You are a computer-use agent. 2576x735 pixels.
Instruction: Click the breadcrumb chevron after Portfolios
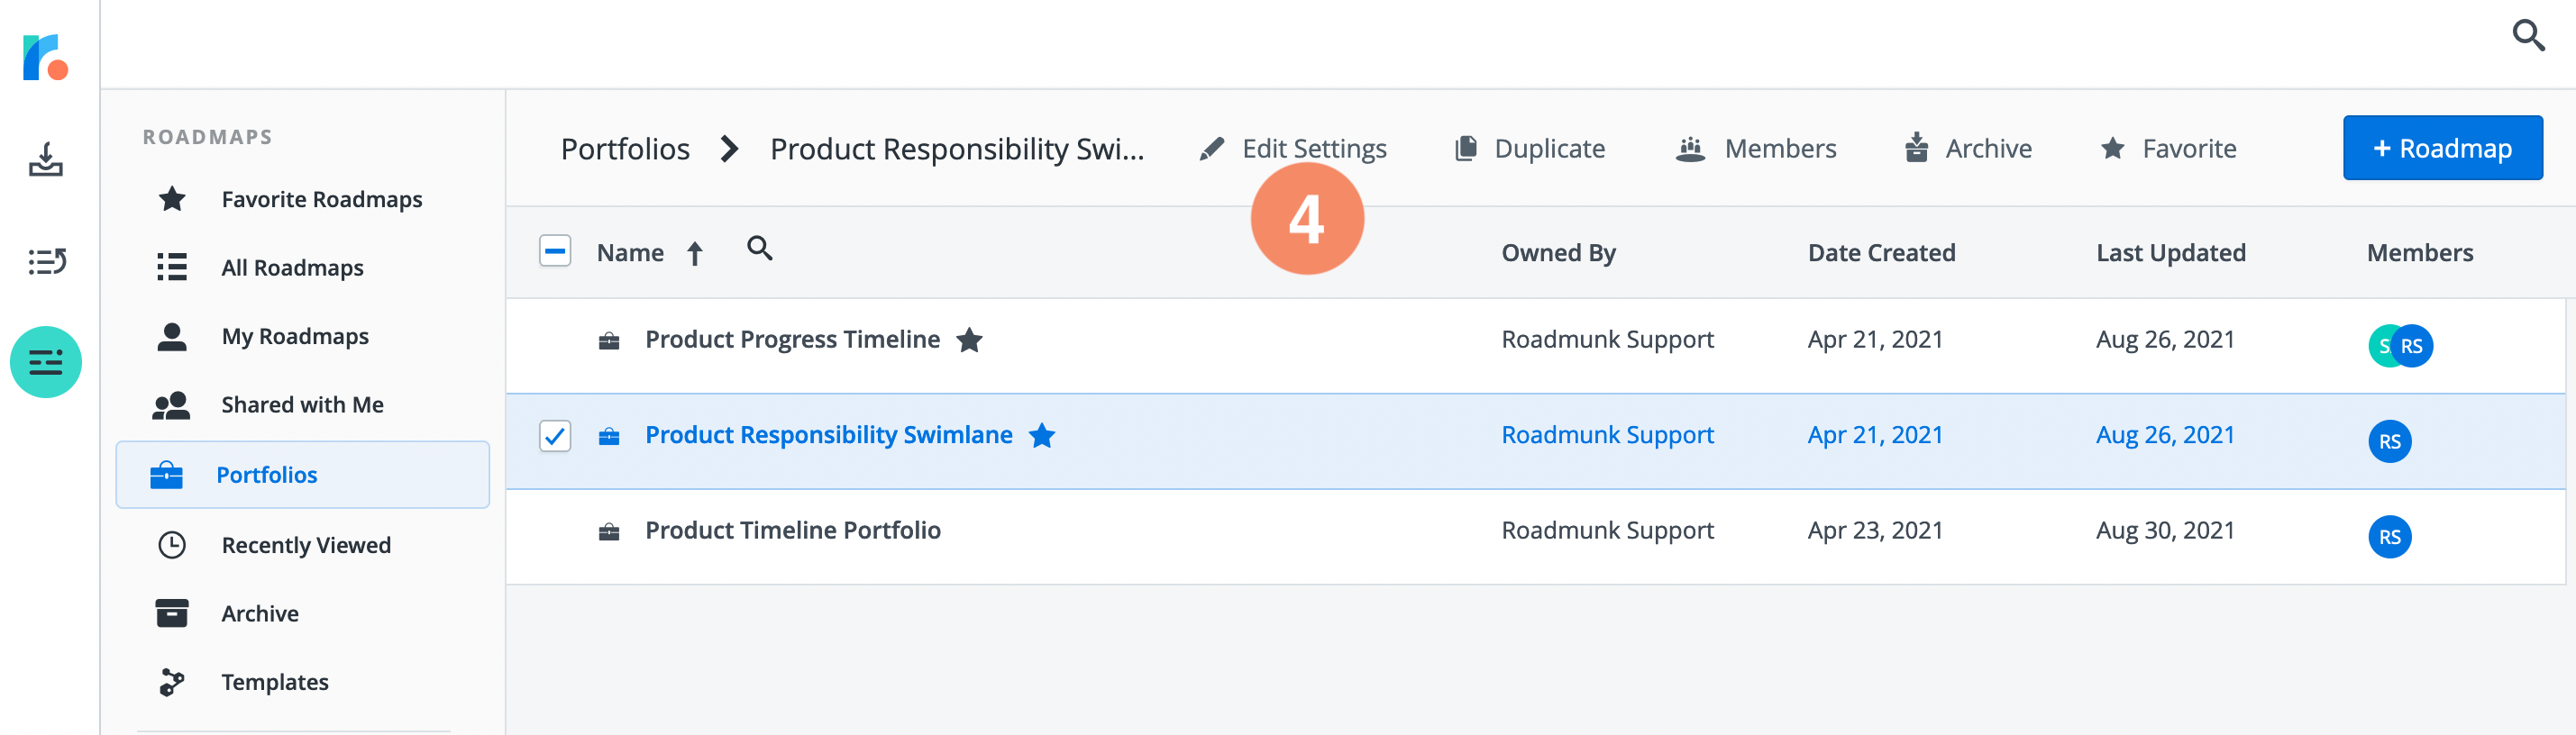(730, 149)
